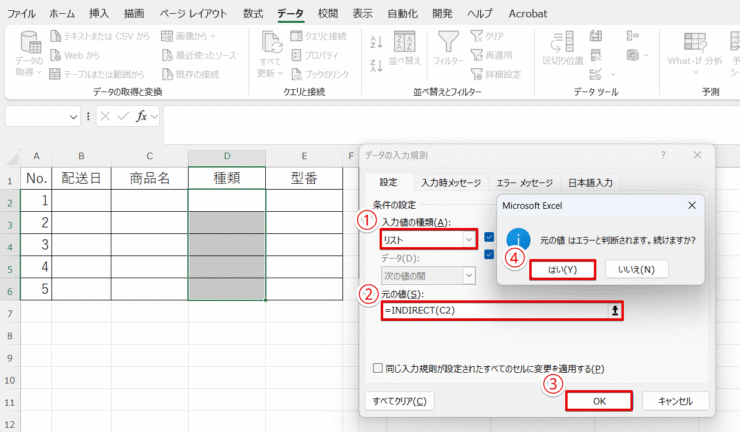Click the 元の値 formula field
This screenshot has height=432, width=740.
(x=495, y=311)
